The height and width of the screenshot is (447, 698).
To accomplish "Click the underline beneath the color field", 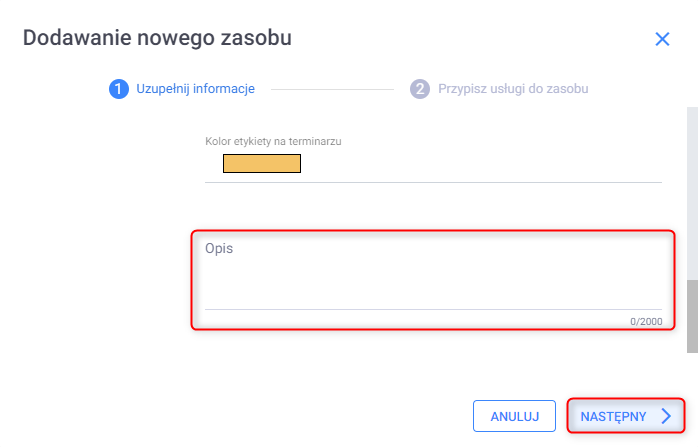I will (432, 182).
